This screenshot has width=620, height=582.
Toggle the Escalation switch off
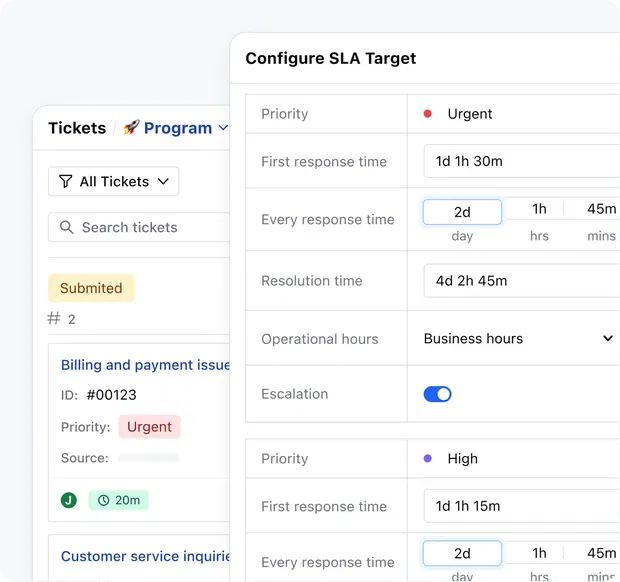pyautogui.click(x=437, y=394)
